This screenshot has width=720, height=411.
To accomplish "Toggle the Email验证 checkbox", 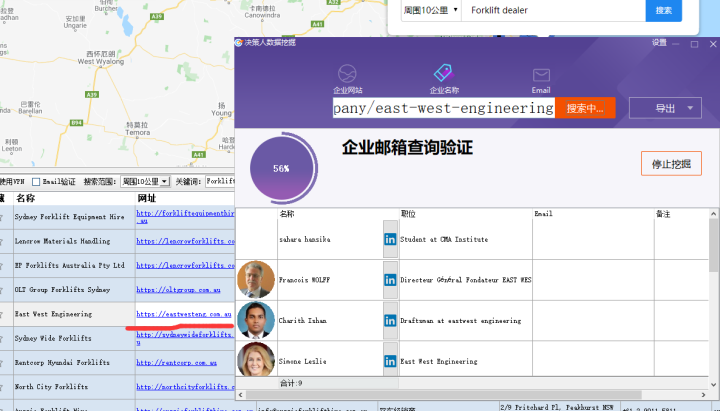I will coord(36,182).
